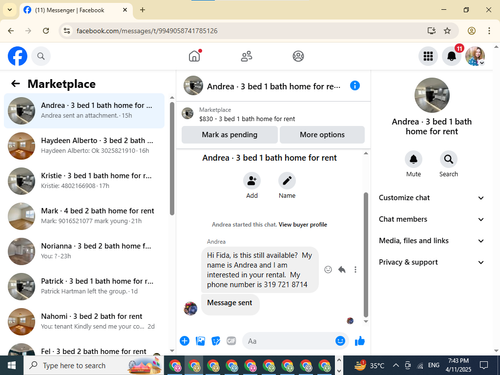Click the browser address bar URL
Viewport: 500px width, 375px height.
(147, 31)
